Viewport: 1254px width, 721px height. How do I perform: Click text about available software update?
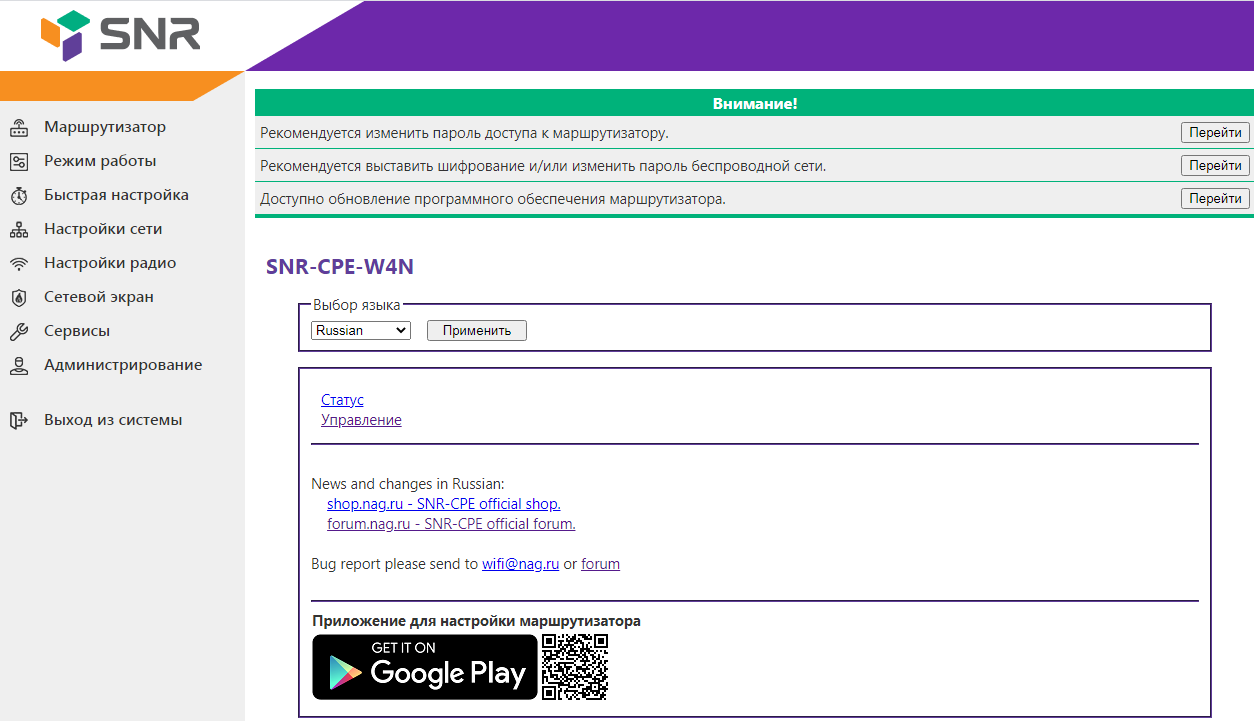click(493, 199)
